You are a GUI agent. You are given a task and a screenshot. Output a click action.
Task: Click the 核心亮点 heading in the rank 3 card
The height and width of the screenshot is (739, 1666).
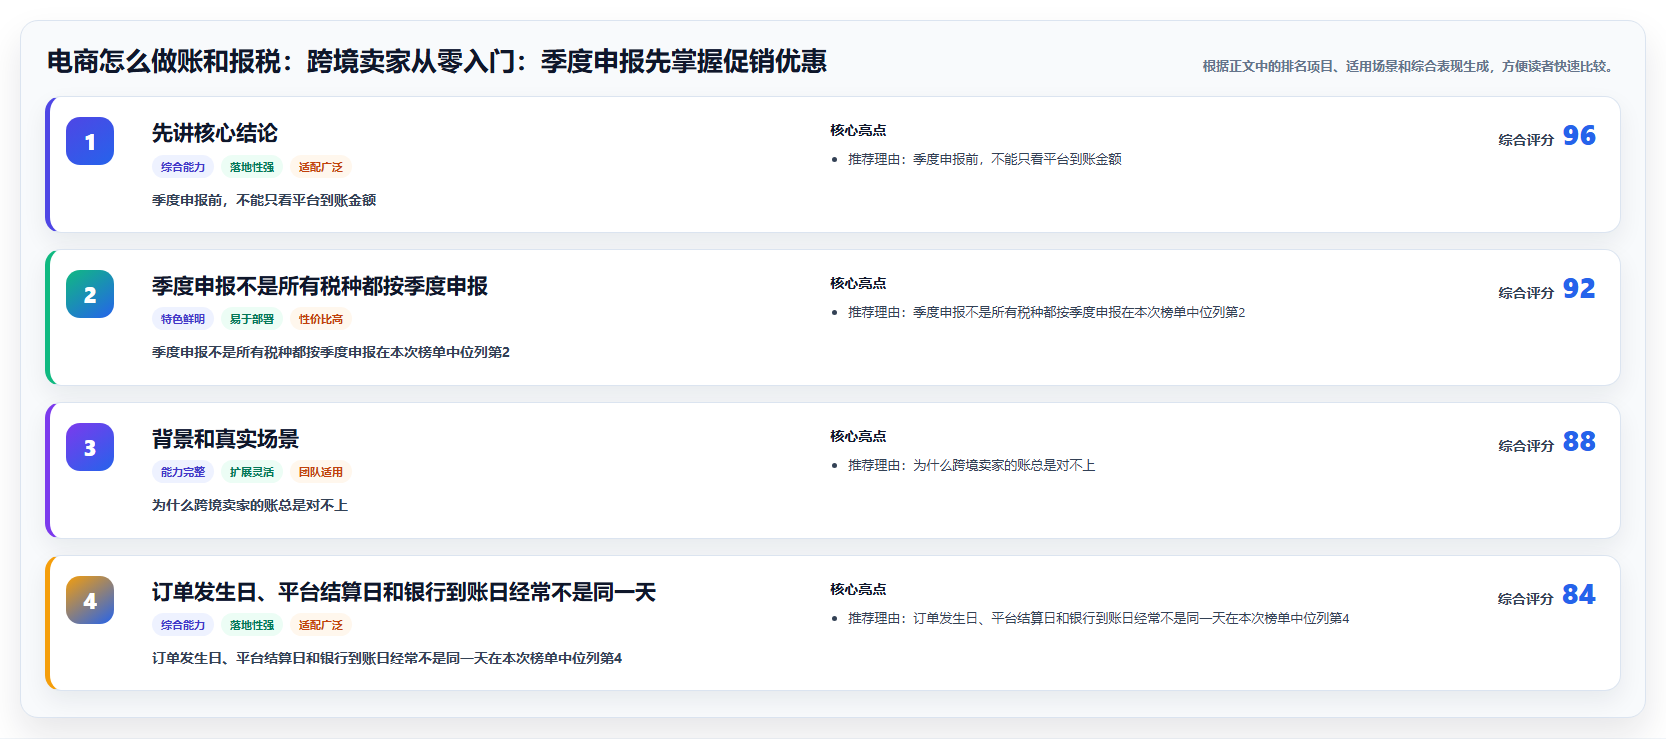(858, 436)
